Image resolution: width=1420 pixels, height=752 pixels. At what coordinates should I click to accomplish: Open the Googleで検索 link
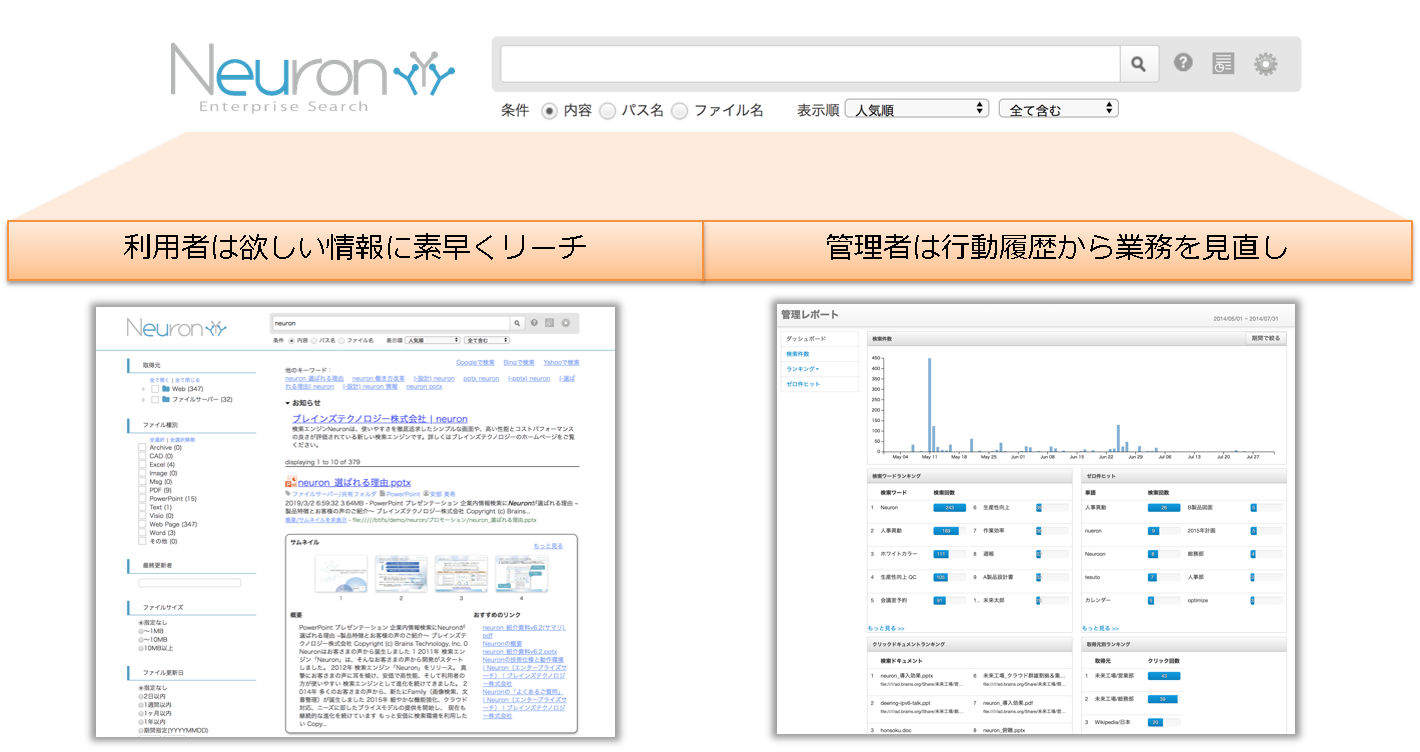coord(477,362)
